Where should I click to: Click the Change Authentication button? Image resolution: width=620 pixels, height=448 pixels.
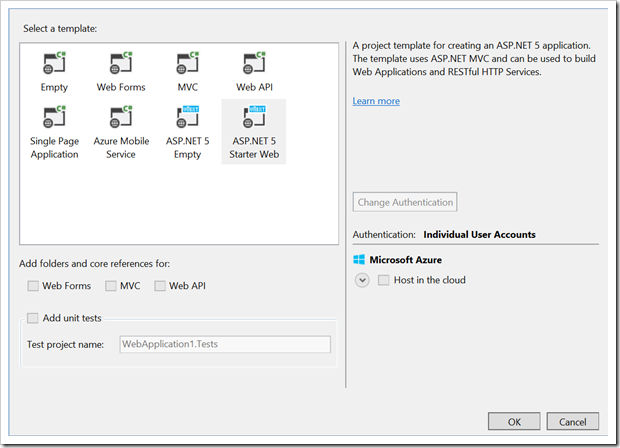[405, 202]
